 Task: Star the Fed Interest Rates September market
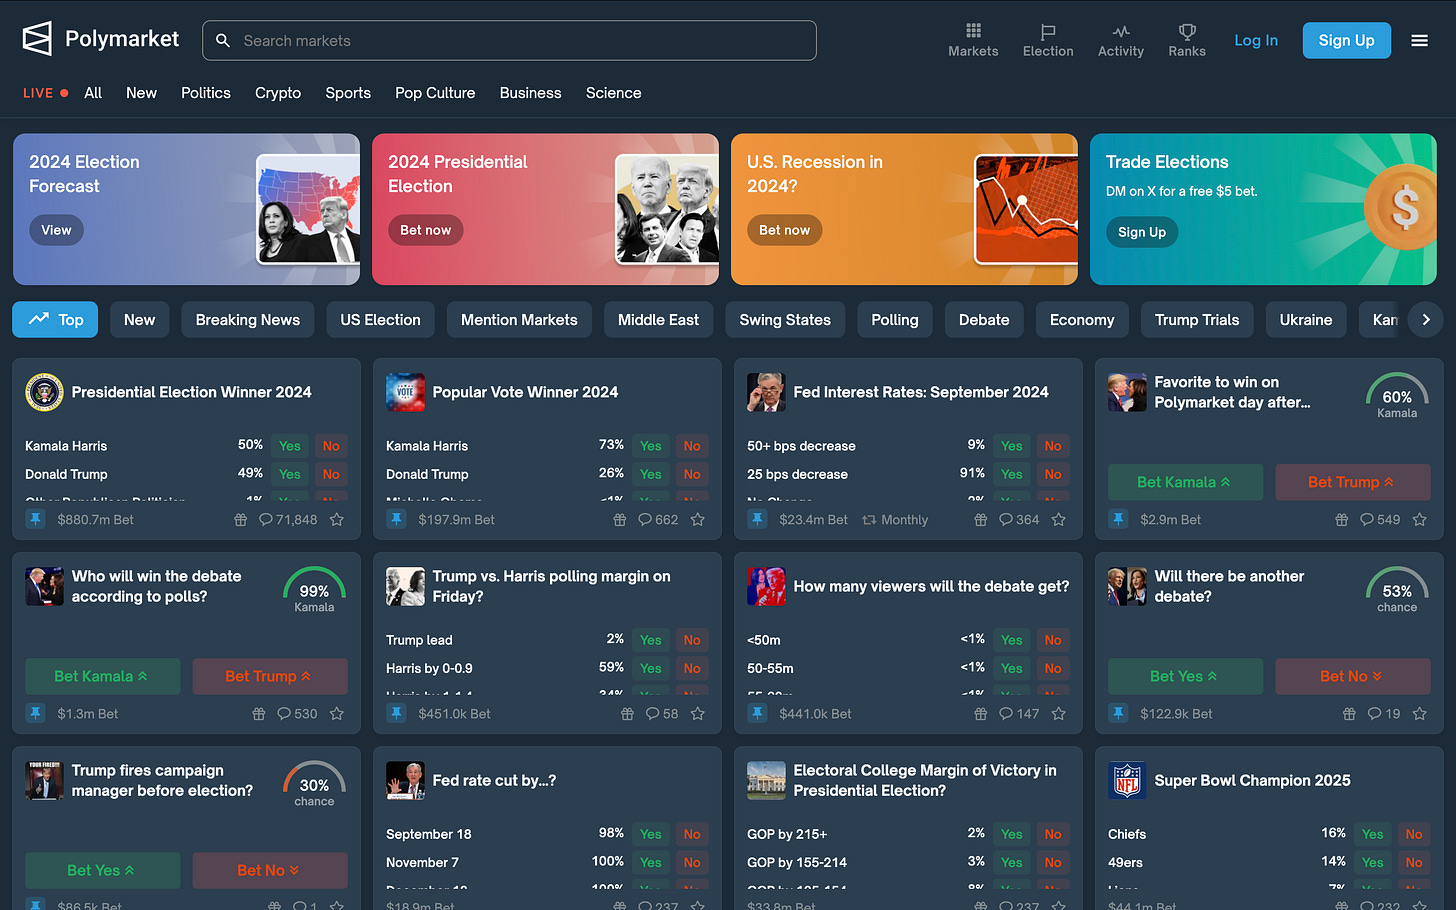(1059, 520)
